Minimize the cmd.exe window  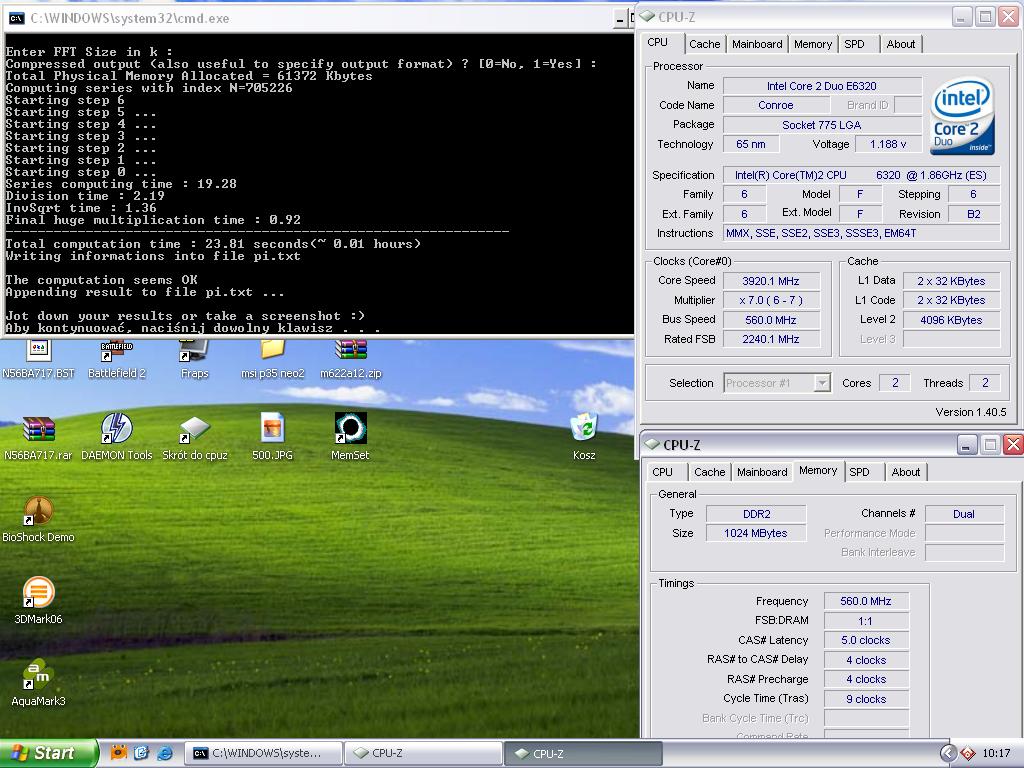tap(620, 19)
